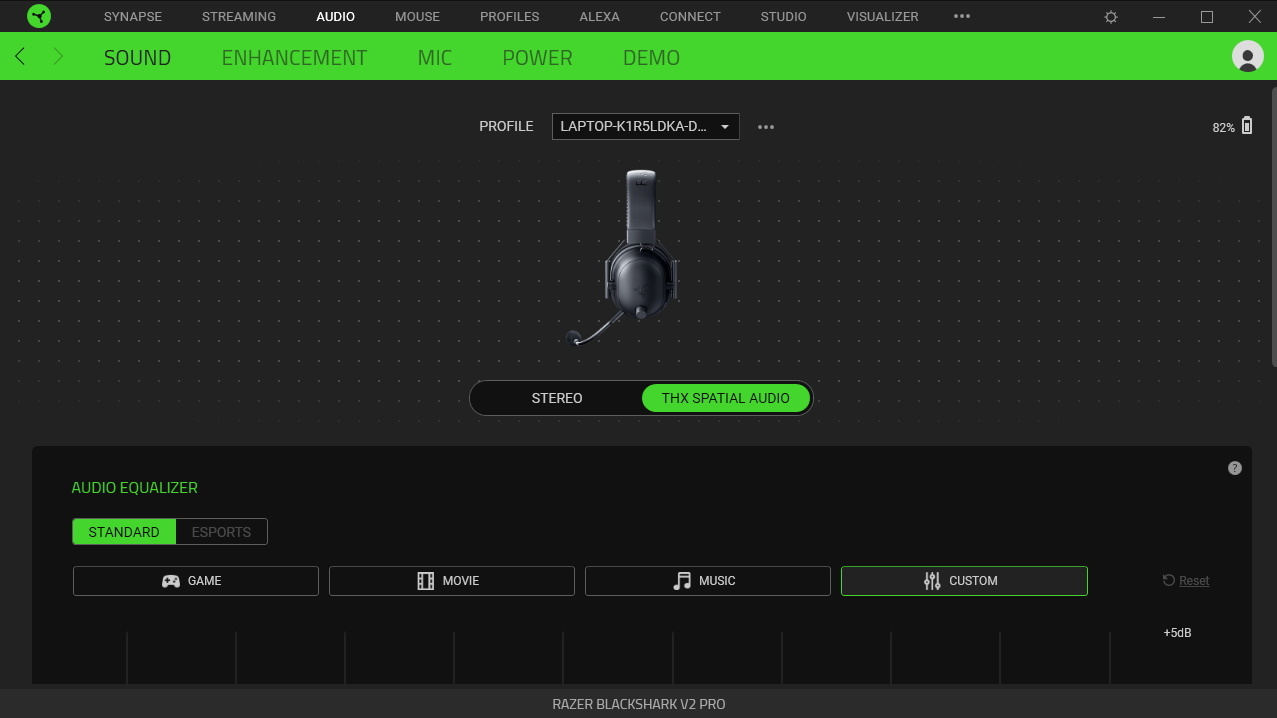Screen dimensions: 1277x718
Task: Open the Profile dropdown
Action: (x=646, y=127)
